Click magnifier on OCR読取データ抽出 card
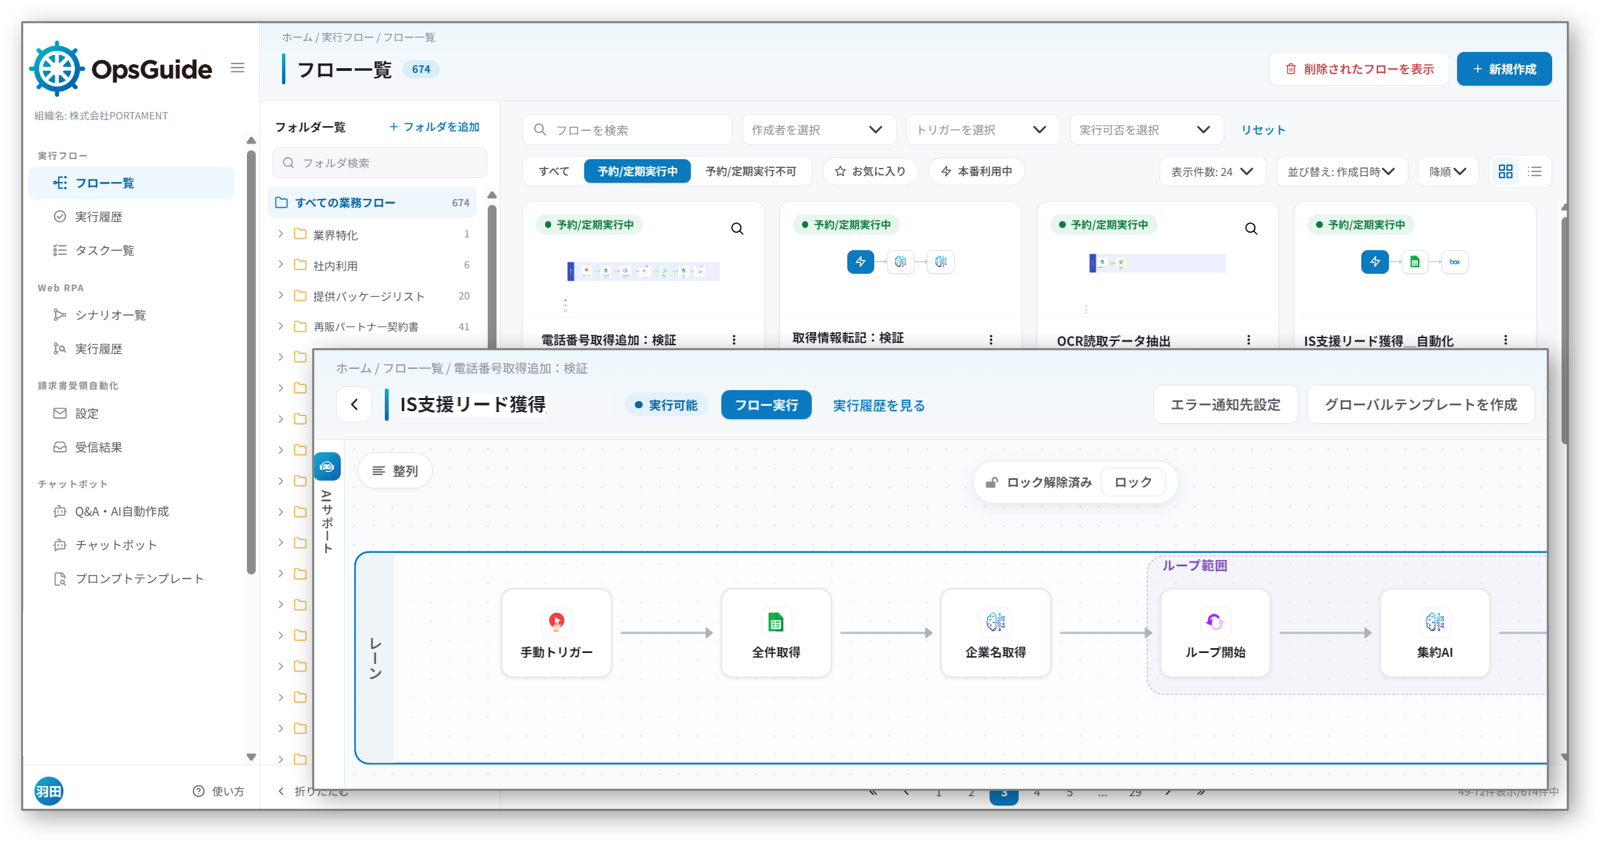Screen dimensions: 1602x844 [x=1251, y=229]
